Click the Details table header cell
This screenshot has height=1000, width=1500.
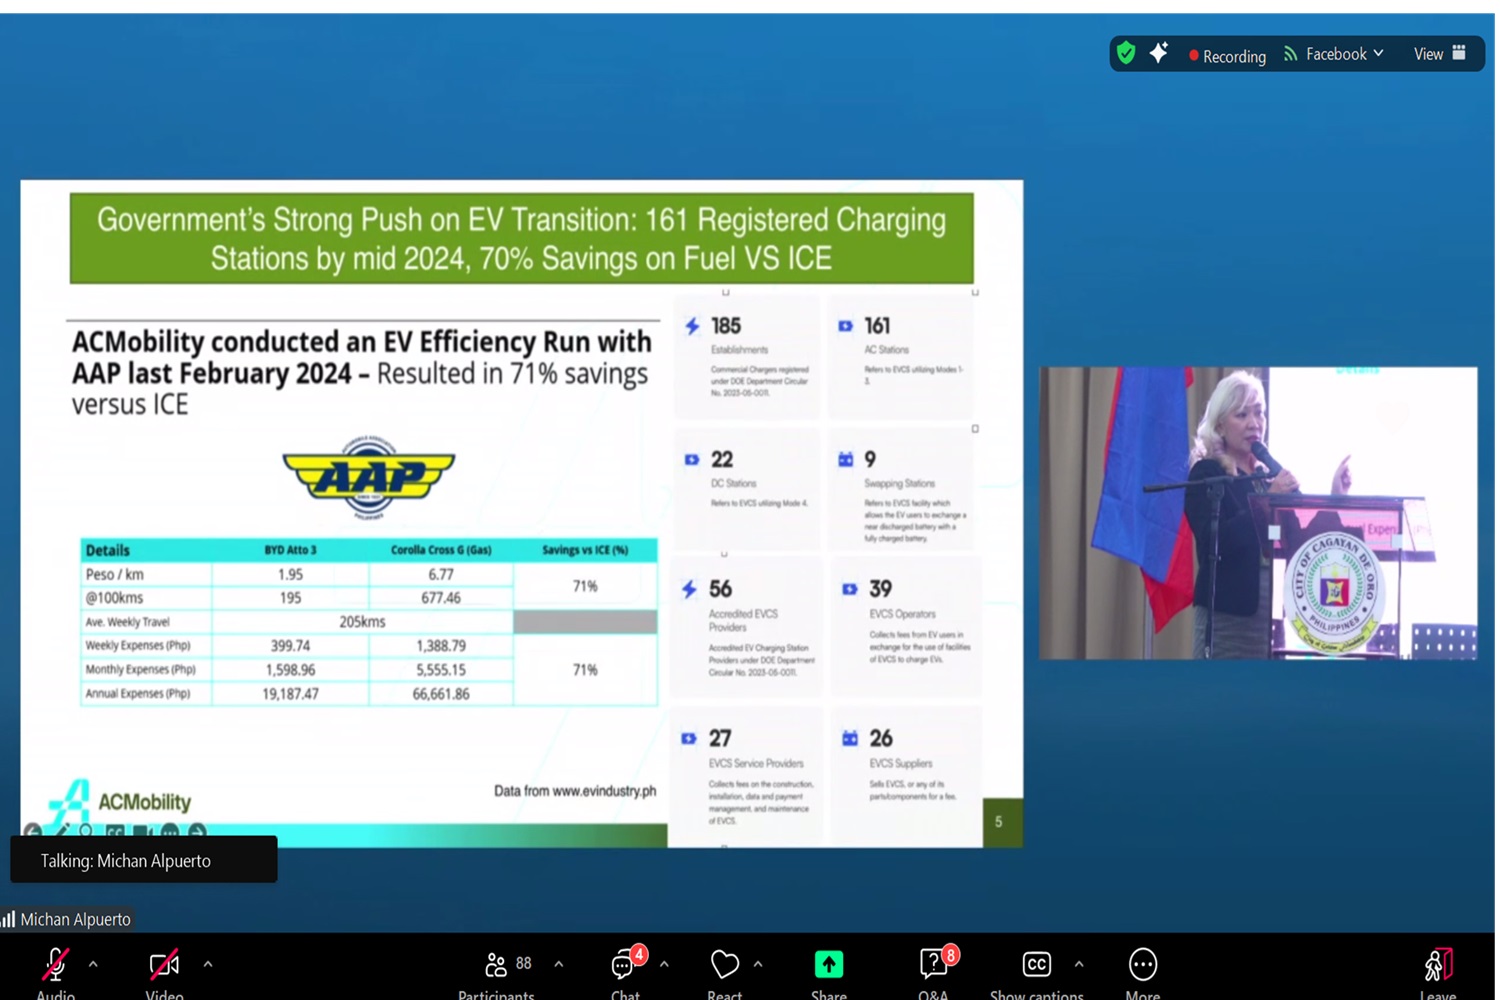(146, 550)
